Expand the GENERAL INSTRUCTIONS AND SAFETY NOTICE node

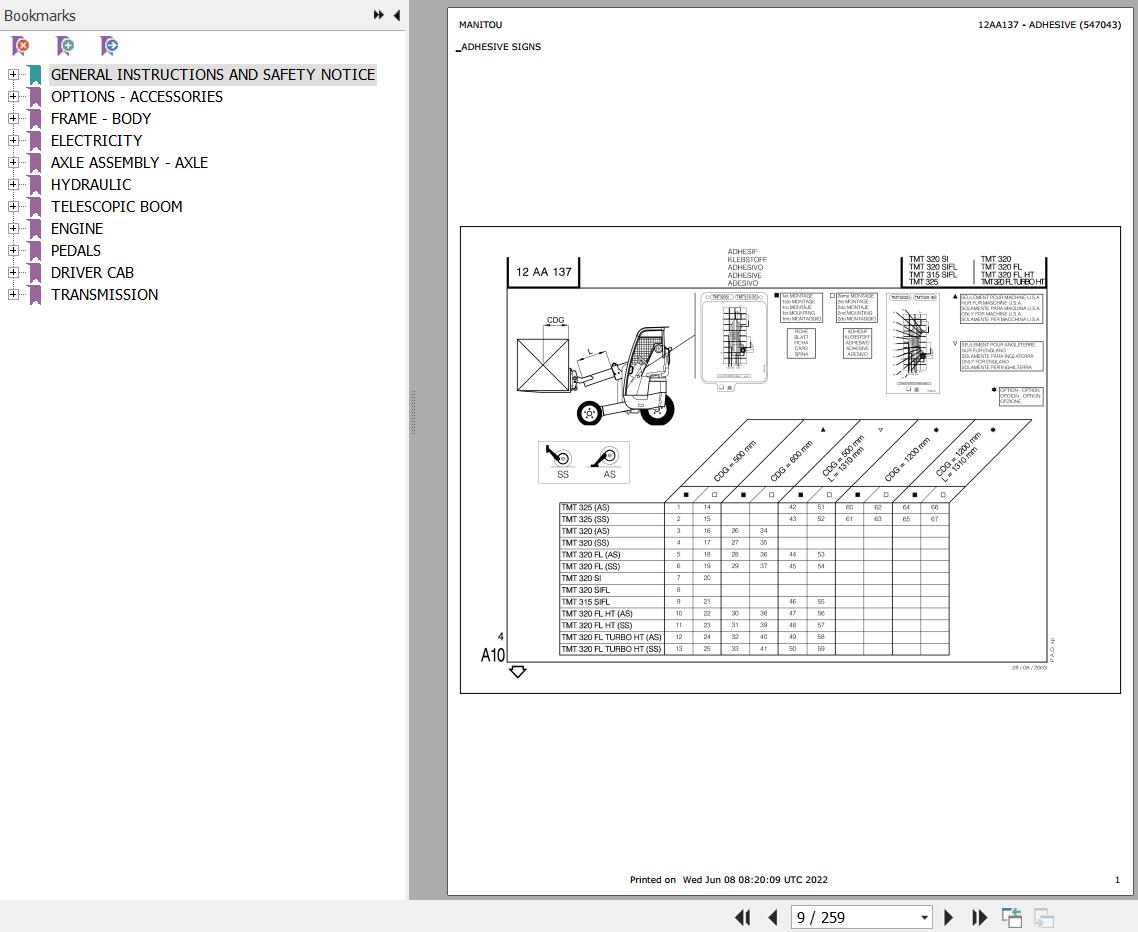point(12,74)
